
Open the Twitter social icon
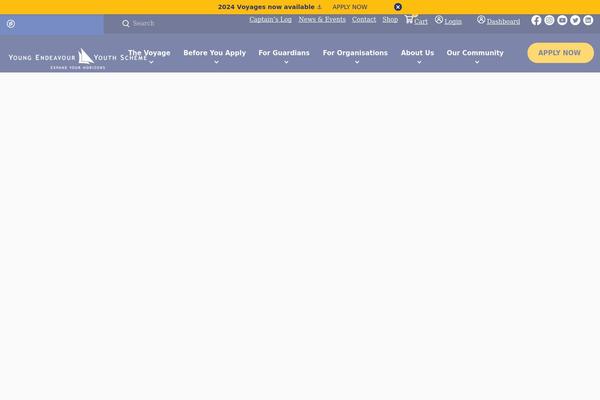[575, 20]
